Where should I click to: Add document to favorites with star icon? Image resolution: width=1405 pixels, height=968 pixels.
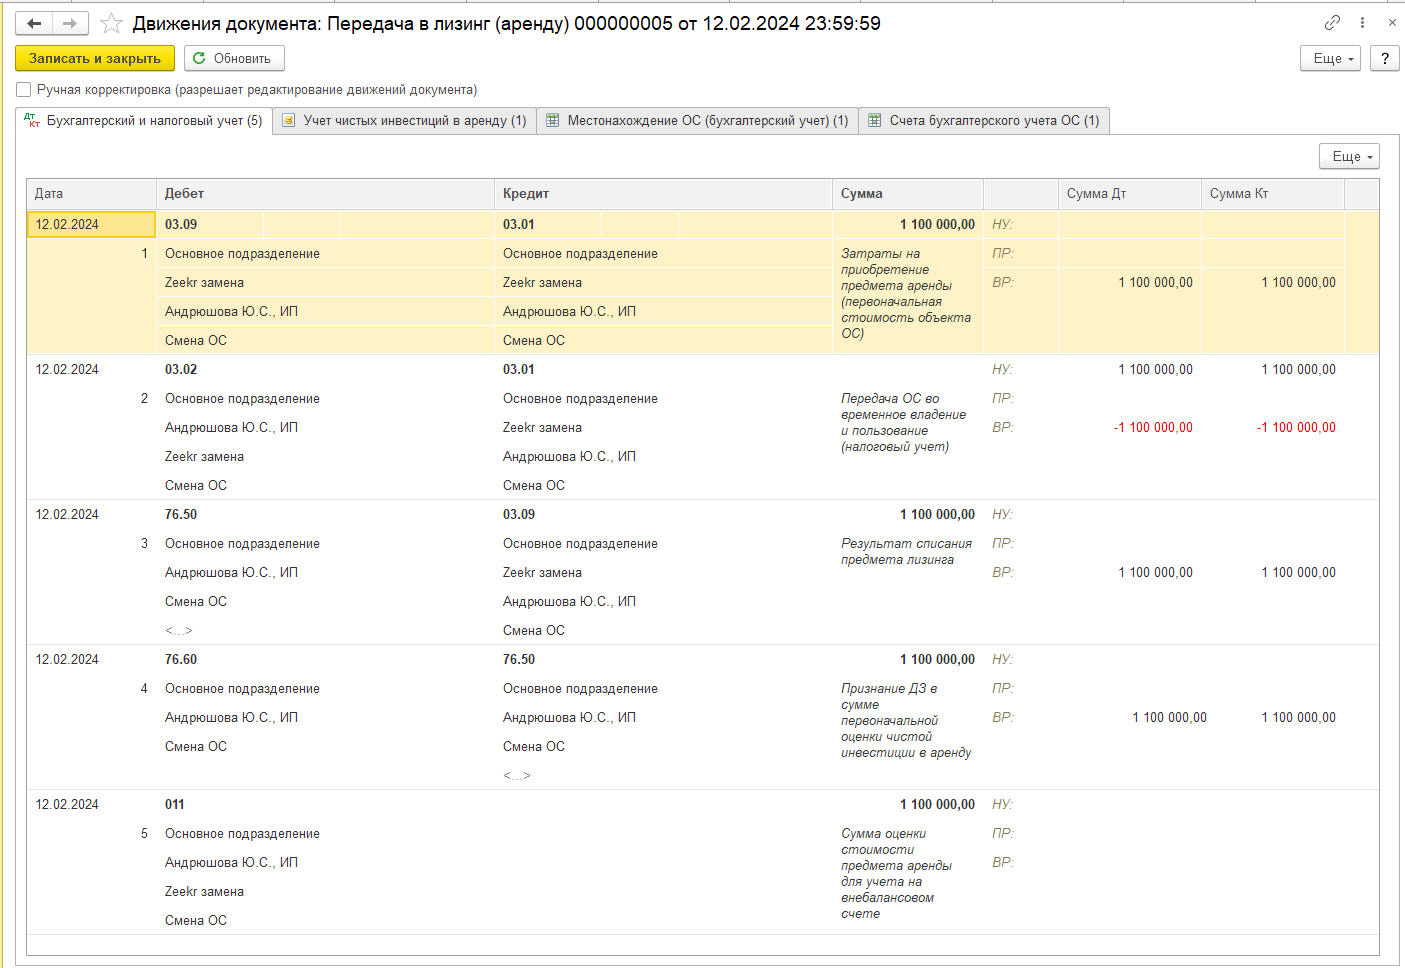pos(112,23)
